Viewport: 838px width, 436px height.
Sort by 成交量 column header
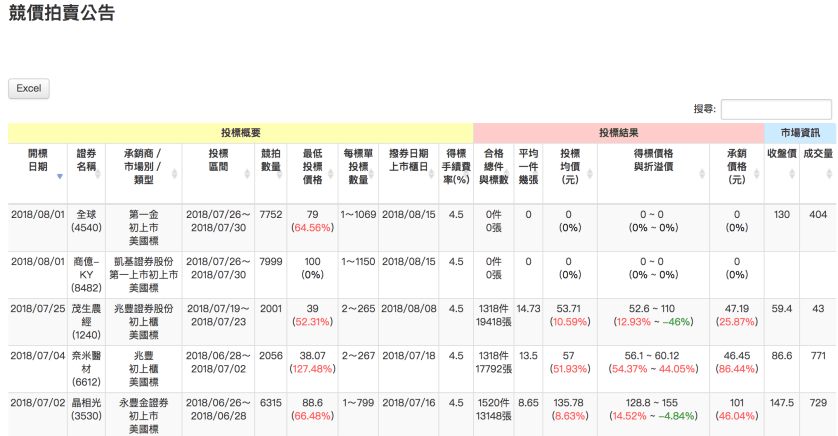click(817, 154)
